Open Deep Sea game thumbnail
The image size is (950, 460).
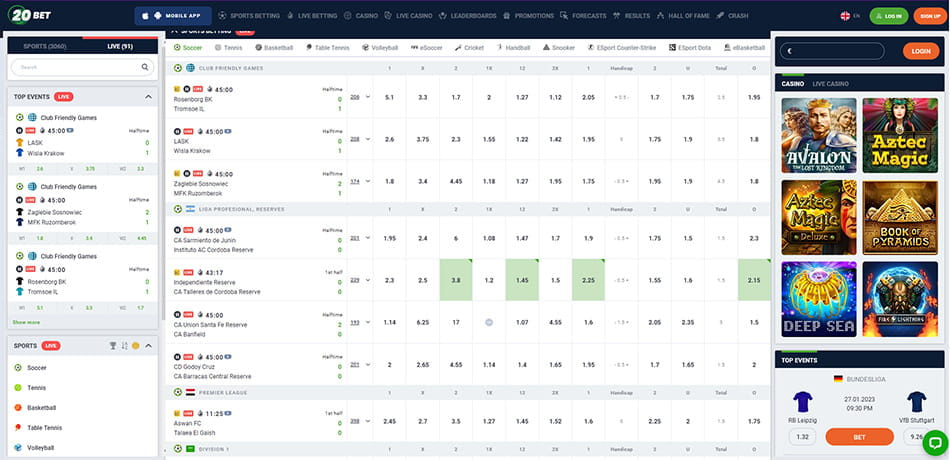(x=819, y=299)
